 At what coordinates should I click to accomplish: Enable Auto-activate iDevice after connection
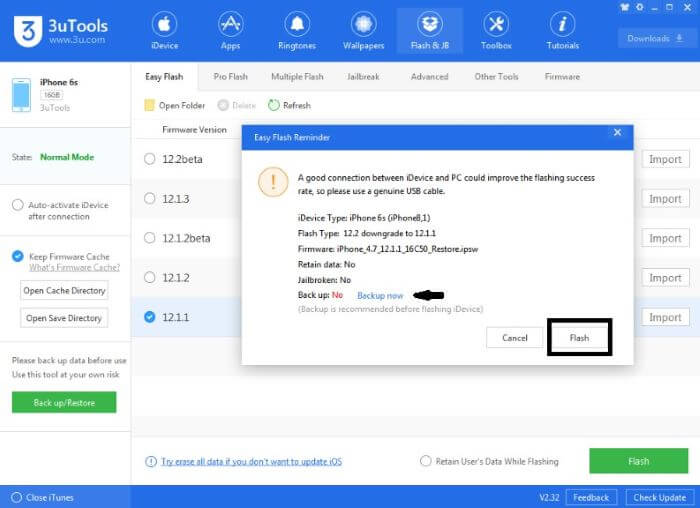click(18, 205)
